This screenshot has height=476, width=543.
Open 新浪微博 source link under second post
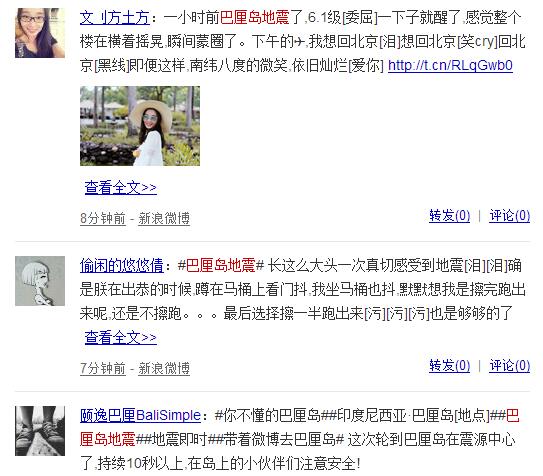point(164,368)
